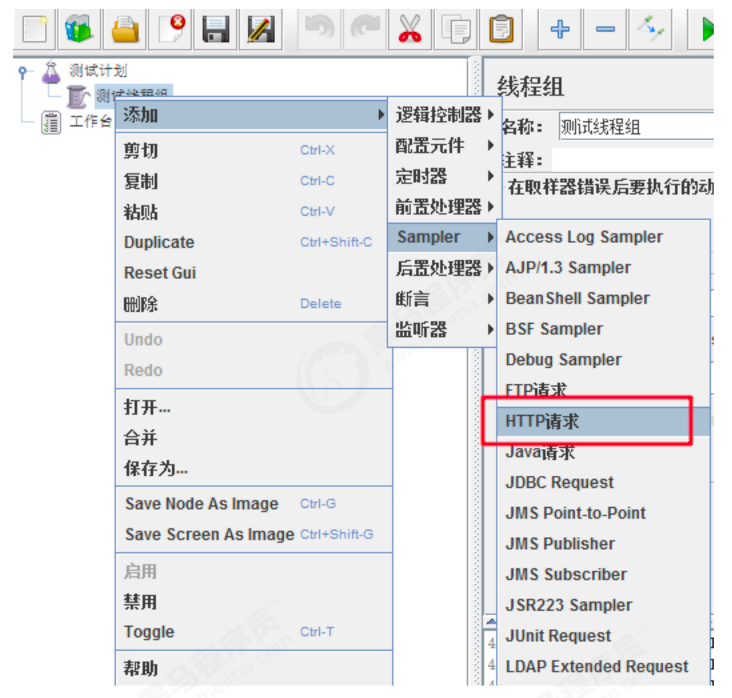The image size is (732, 698).
Task: Expand the 监听器 submenu
Action: tap(421, 329)
